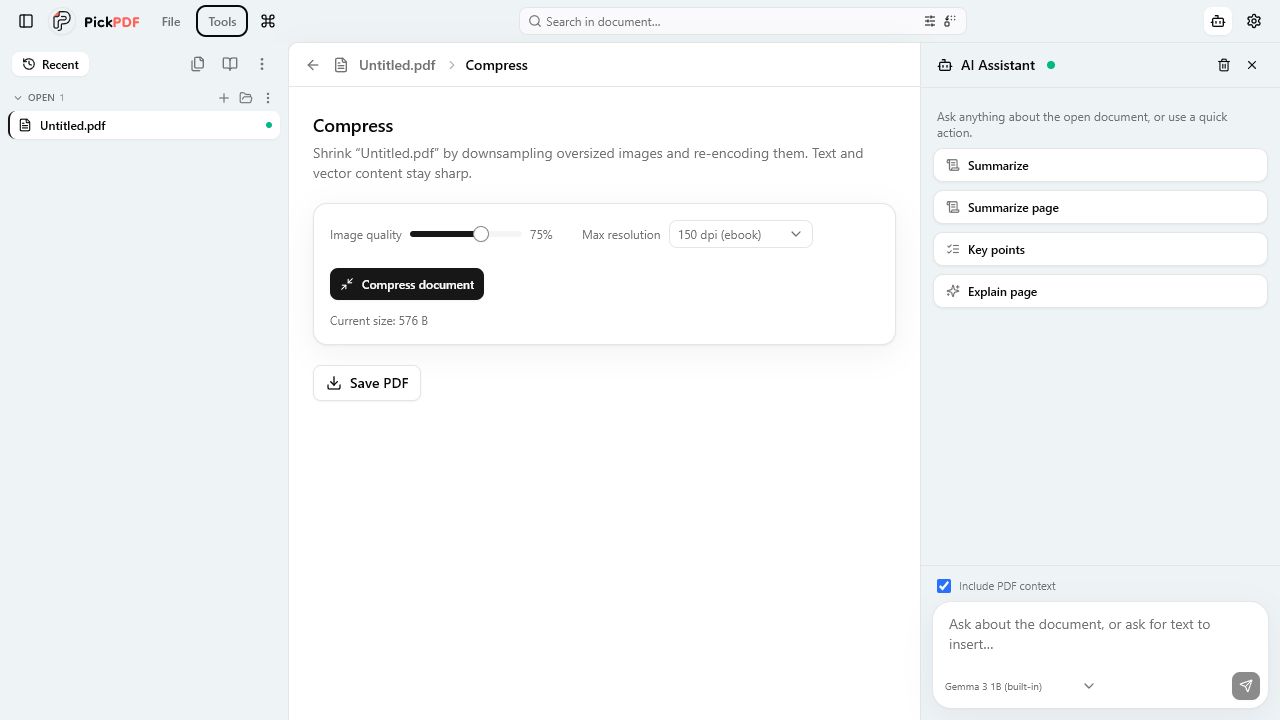Open the command palette icon

click(x=267, y=21)
